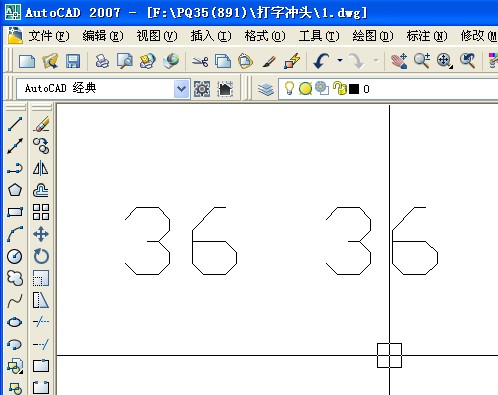The height and width of the screenshot is (395, 498).
Task: Open the AutoCAD 经典 workspace dropdown
Action: [181, 89]
